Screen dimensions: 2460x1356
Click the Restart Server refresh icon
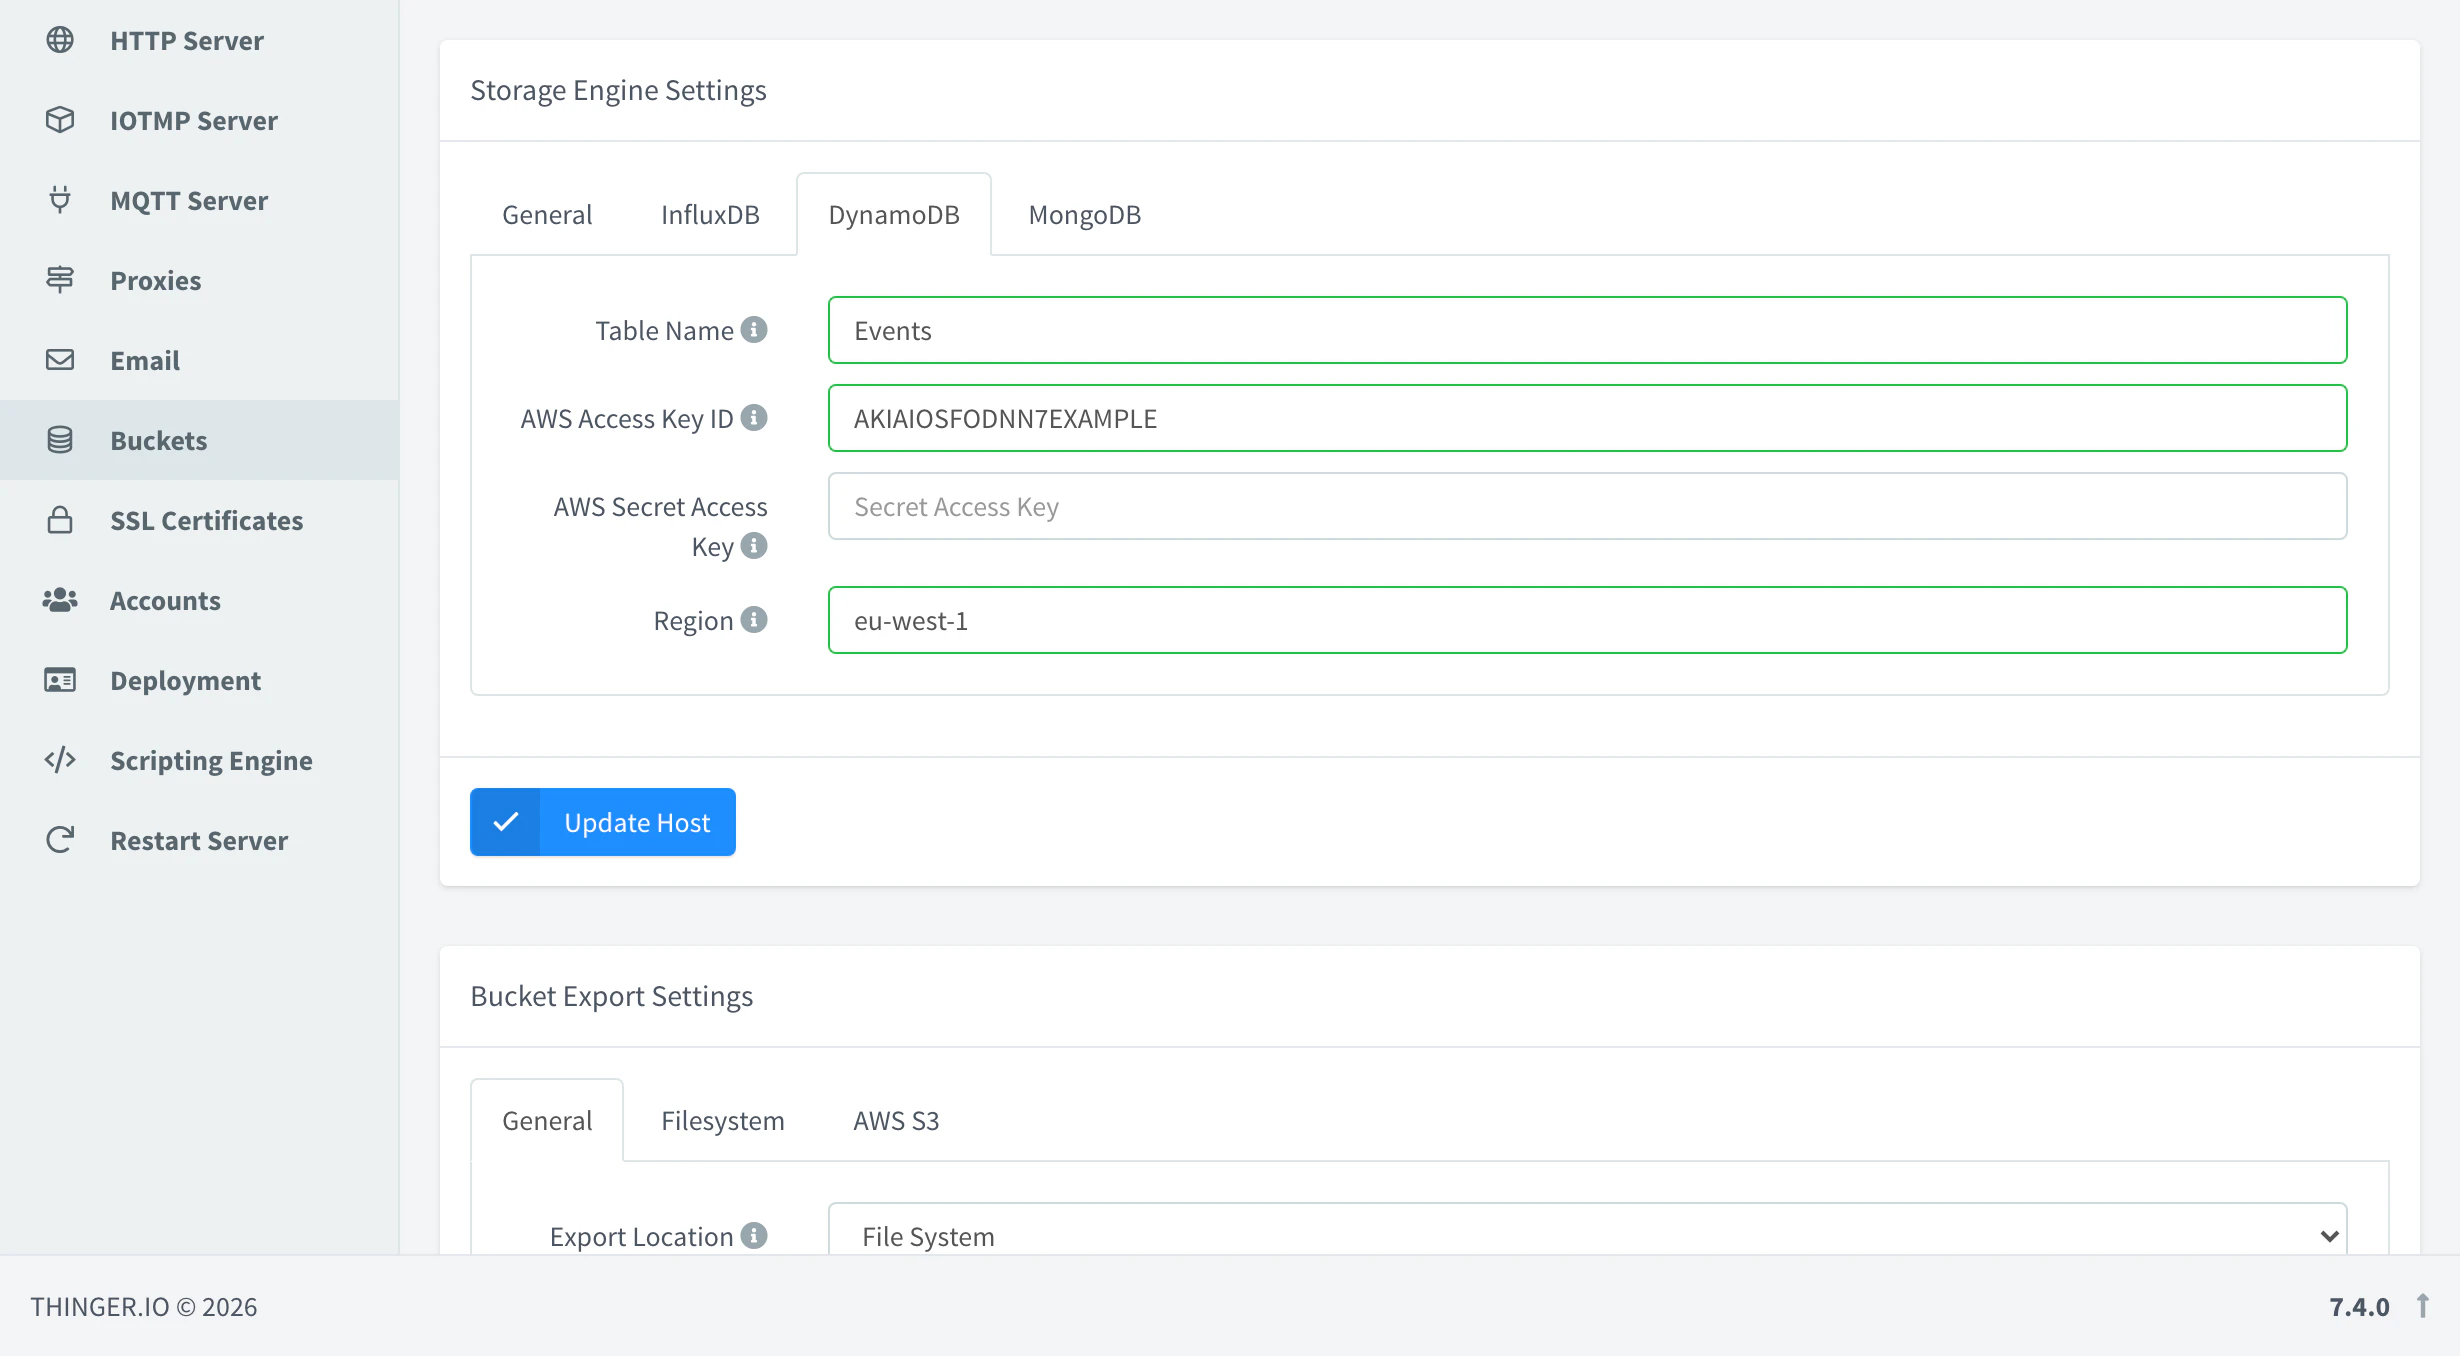[60, 840]
